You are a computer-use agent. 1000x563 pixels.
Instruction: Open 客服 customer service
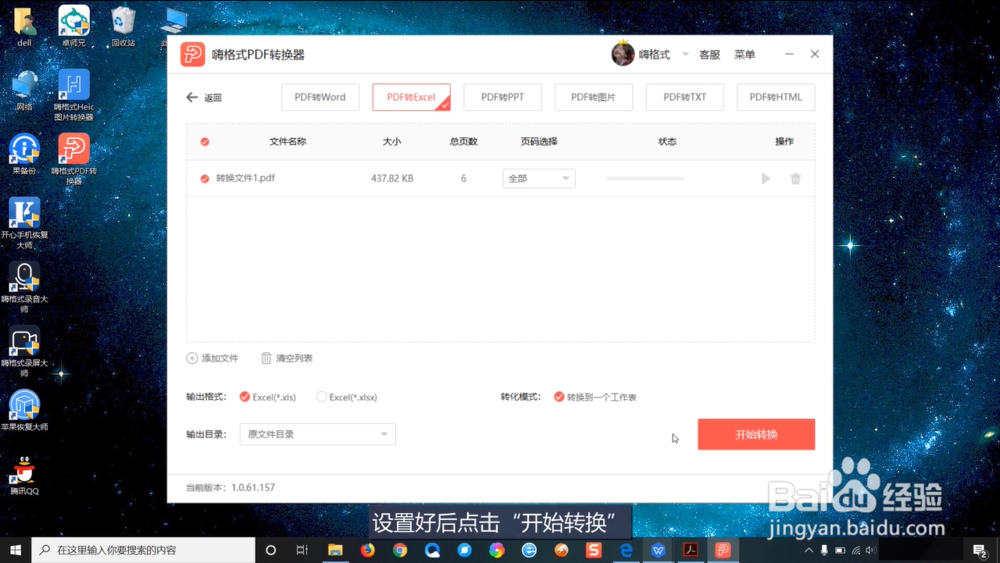pos(709,55)
